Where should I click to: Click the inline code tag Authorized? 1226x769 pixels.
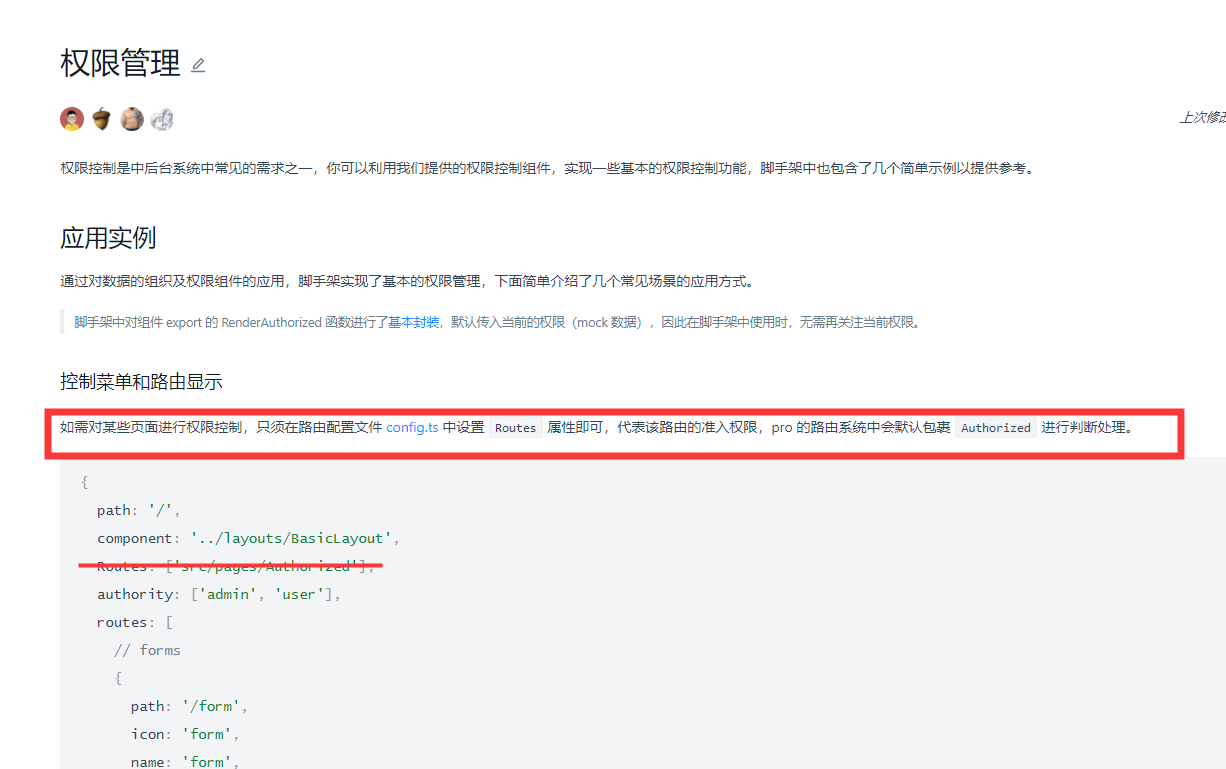[x=995, y=427]
